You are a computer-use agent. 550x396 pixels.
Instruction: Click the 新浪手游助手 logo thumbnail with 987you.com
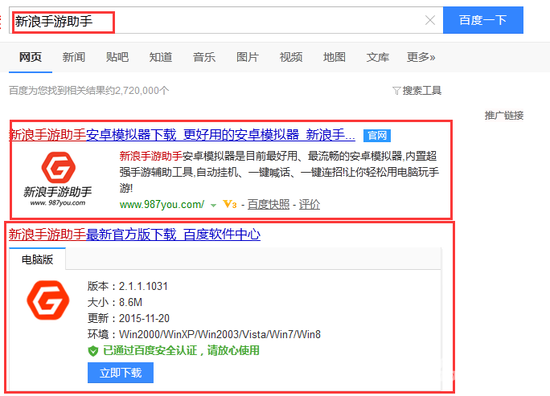point(58,179)
